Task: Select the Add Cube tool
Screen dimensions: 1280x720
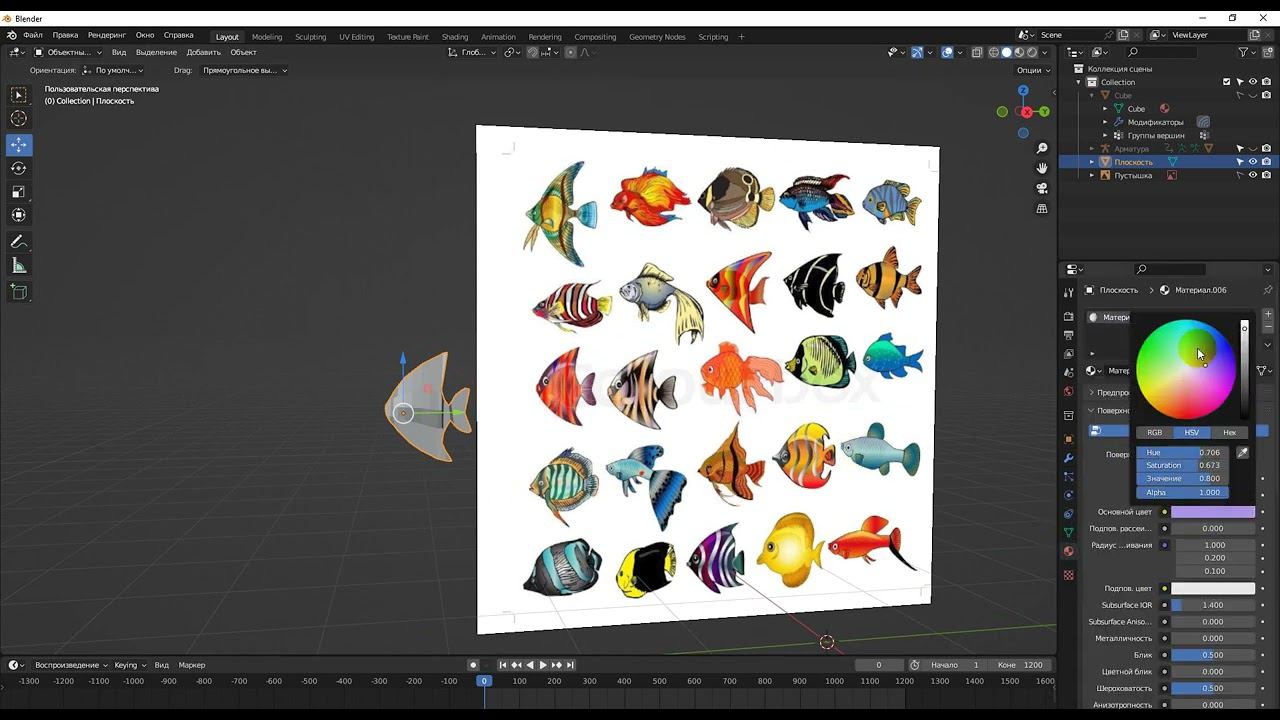Action: click(18, 292)
